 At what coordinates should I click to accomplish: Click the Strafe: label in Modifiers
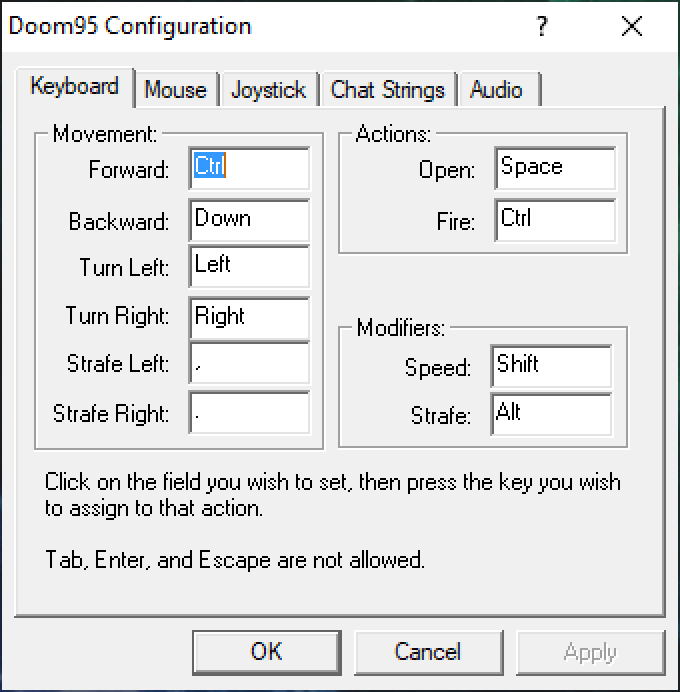click(441, 415)
